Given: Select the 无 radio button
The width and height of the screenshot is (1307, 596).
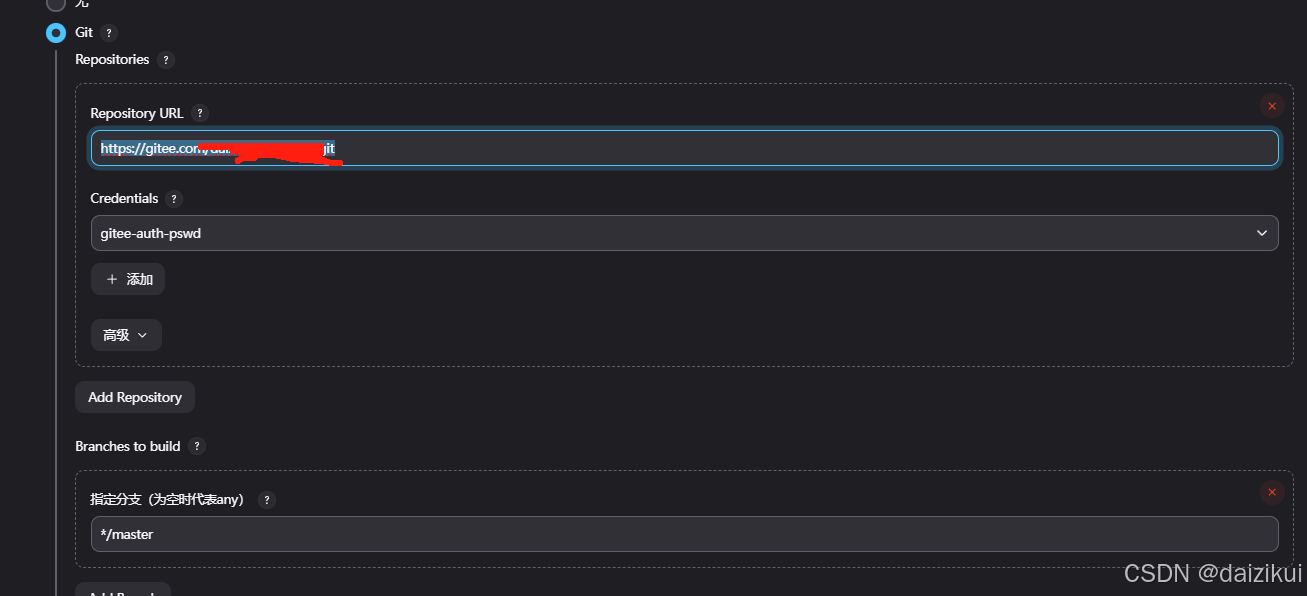Looking at the screenshot, I should pos(56,4).
